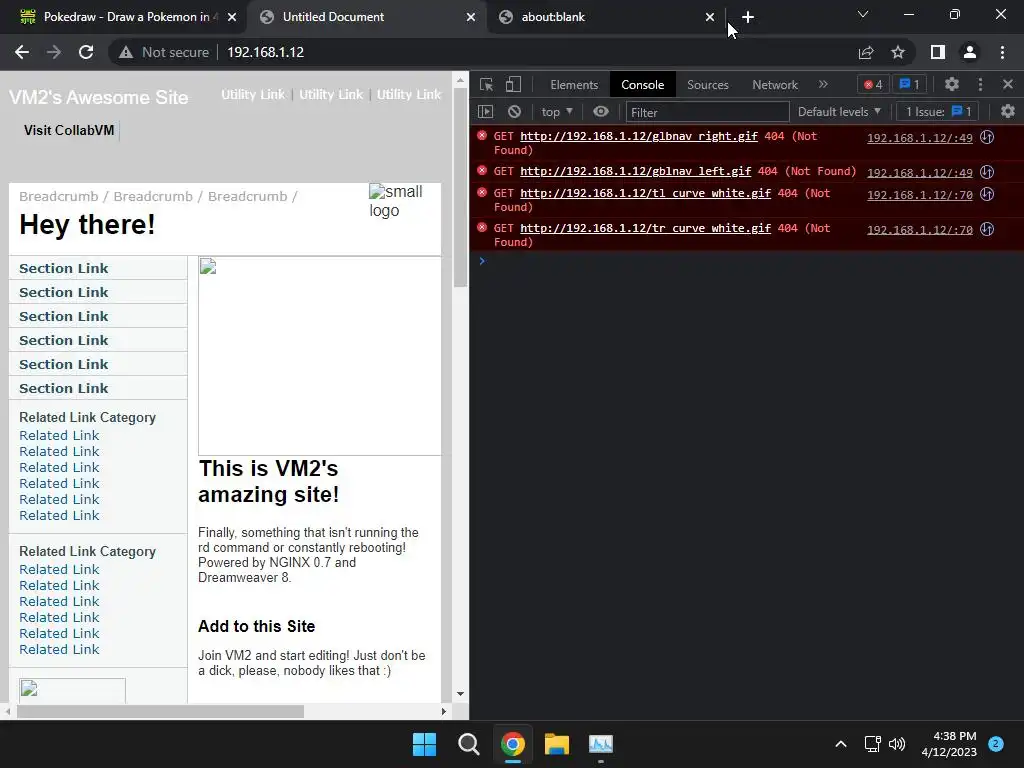
Task: Open the Chrome three-dot menu
Action: pyautogui.click(x=1002, y=52)
